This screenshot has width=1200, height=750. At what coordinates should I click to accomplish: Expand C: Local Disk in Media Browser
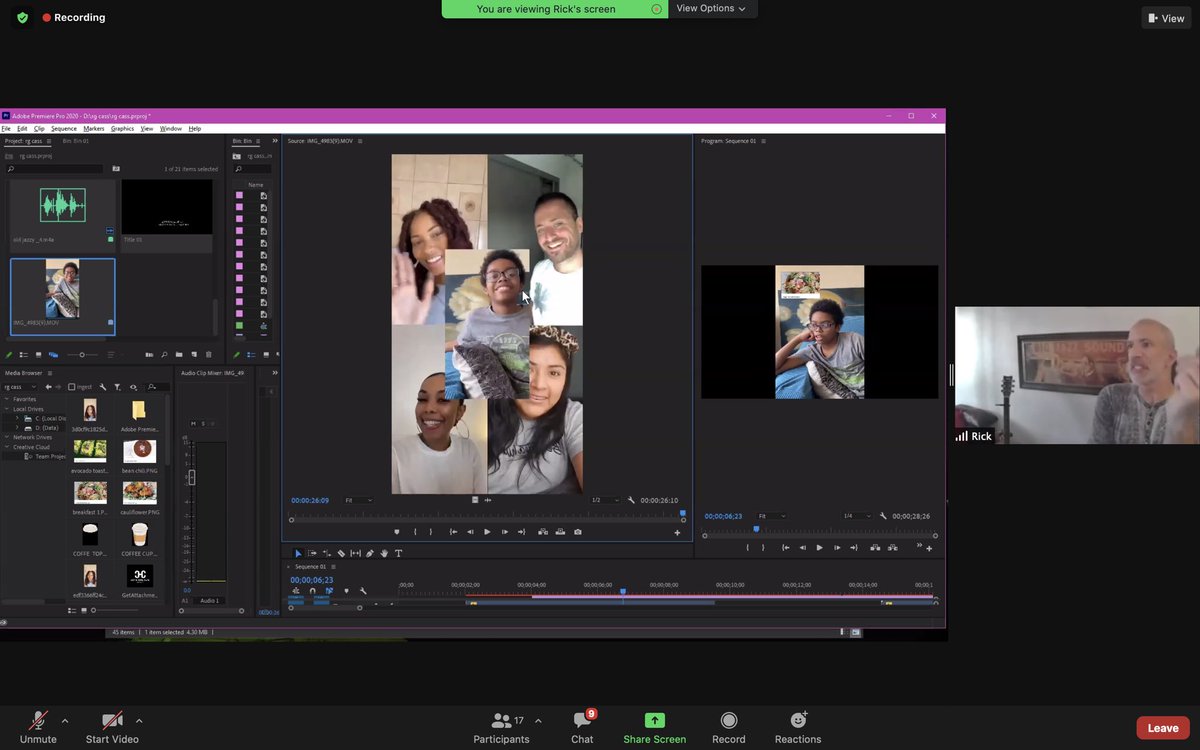pyautogui.click(x=17, y=418)
